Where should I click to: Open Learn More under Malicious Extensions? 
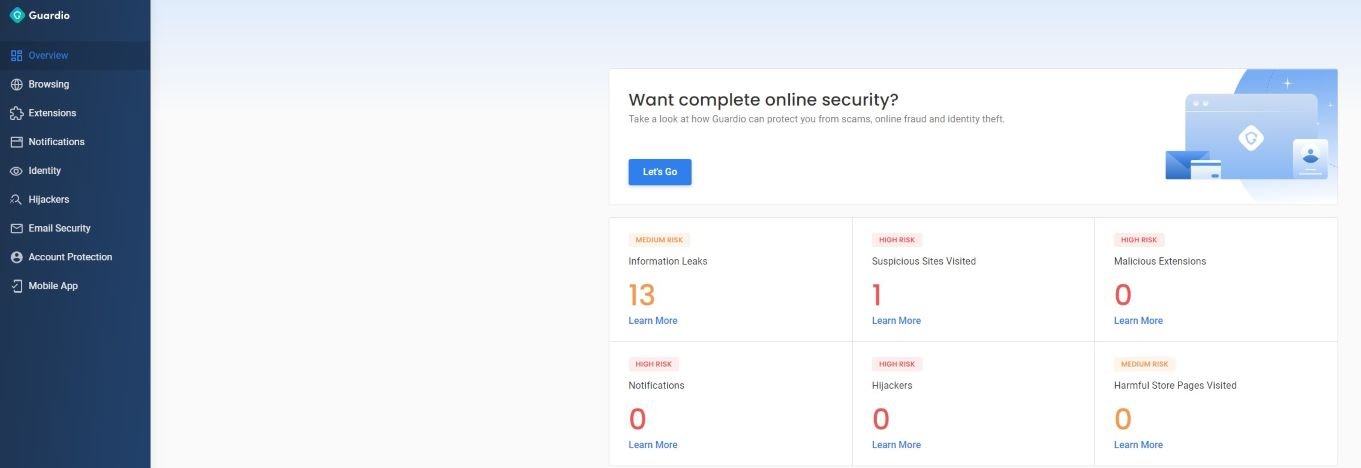point(1138,321)
